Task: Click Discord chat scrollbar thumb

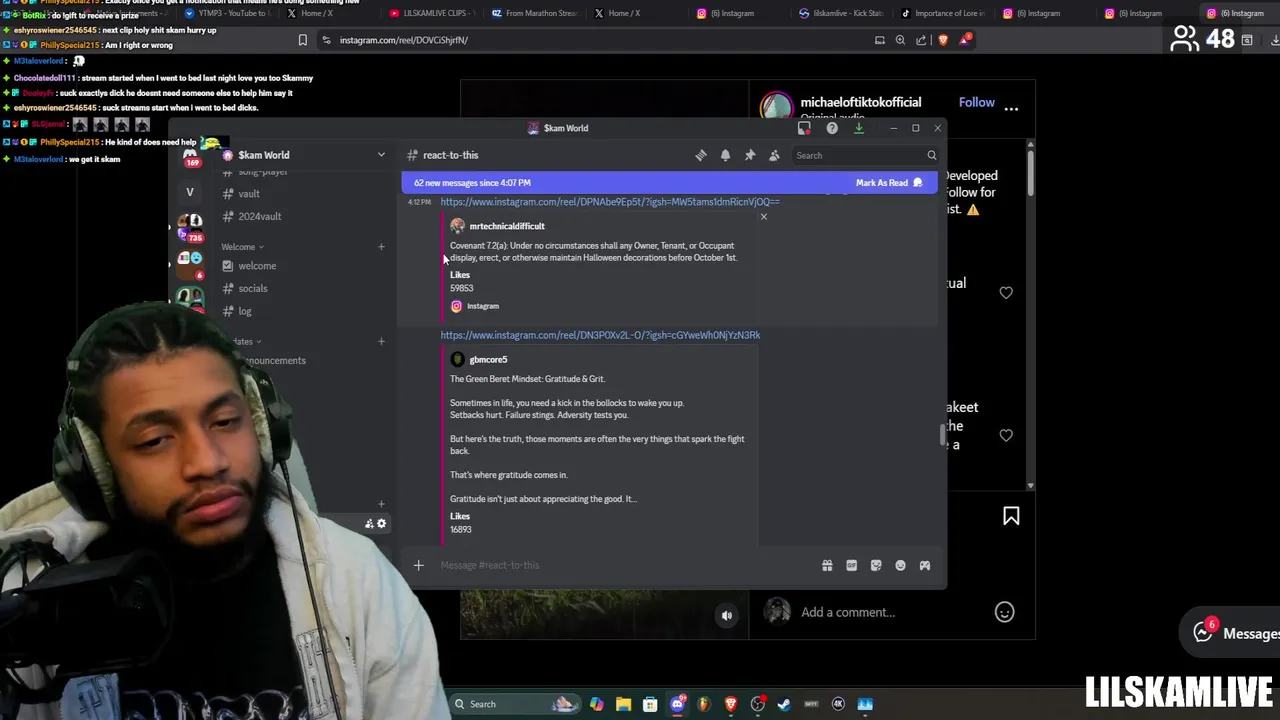Action: point(941,435)
